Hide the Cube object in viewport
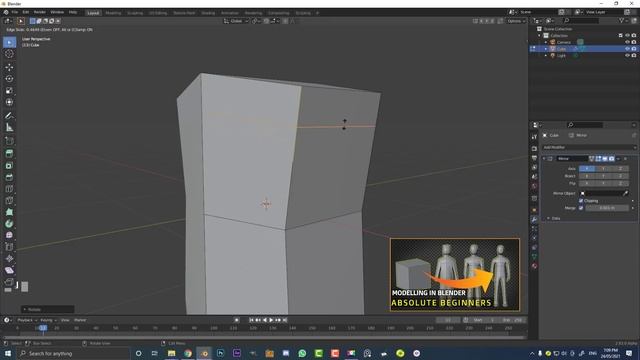640x360 pixels. pos(627,49)
